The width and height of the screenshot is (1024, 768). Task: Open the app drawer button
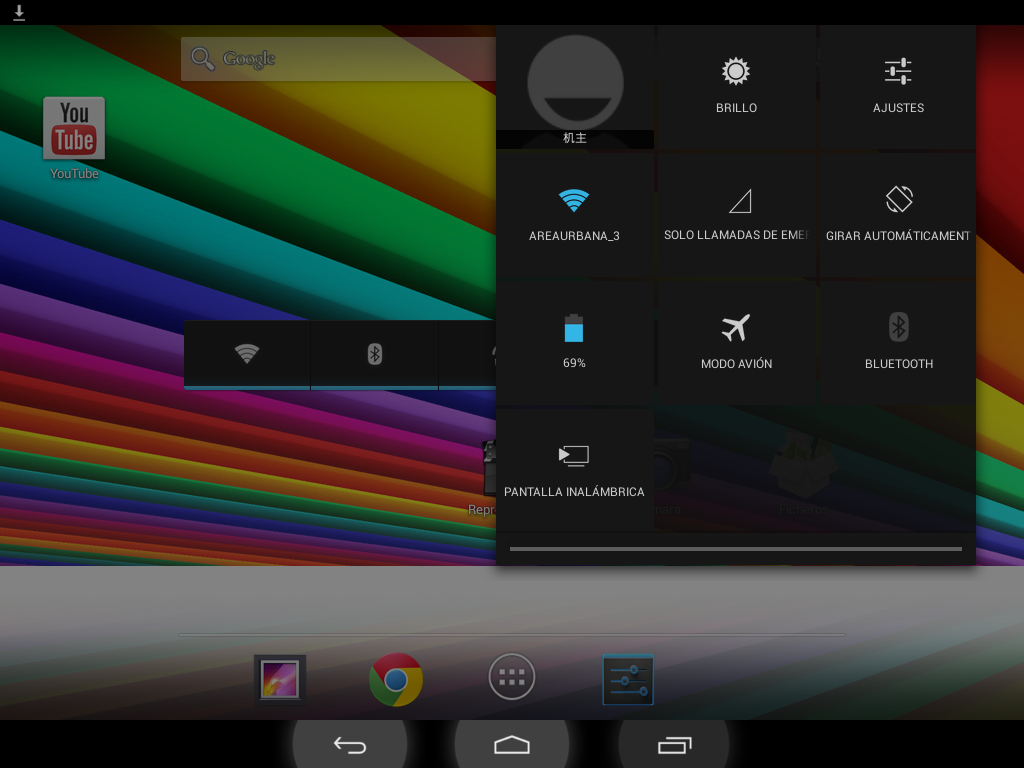coord(512,677)
